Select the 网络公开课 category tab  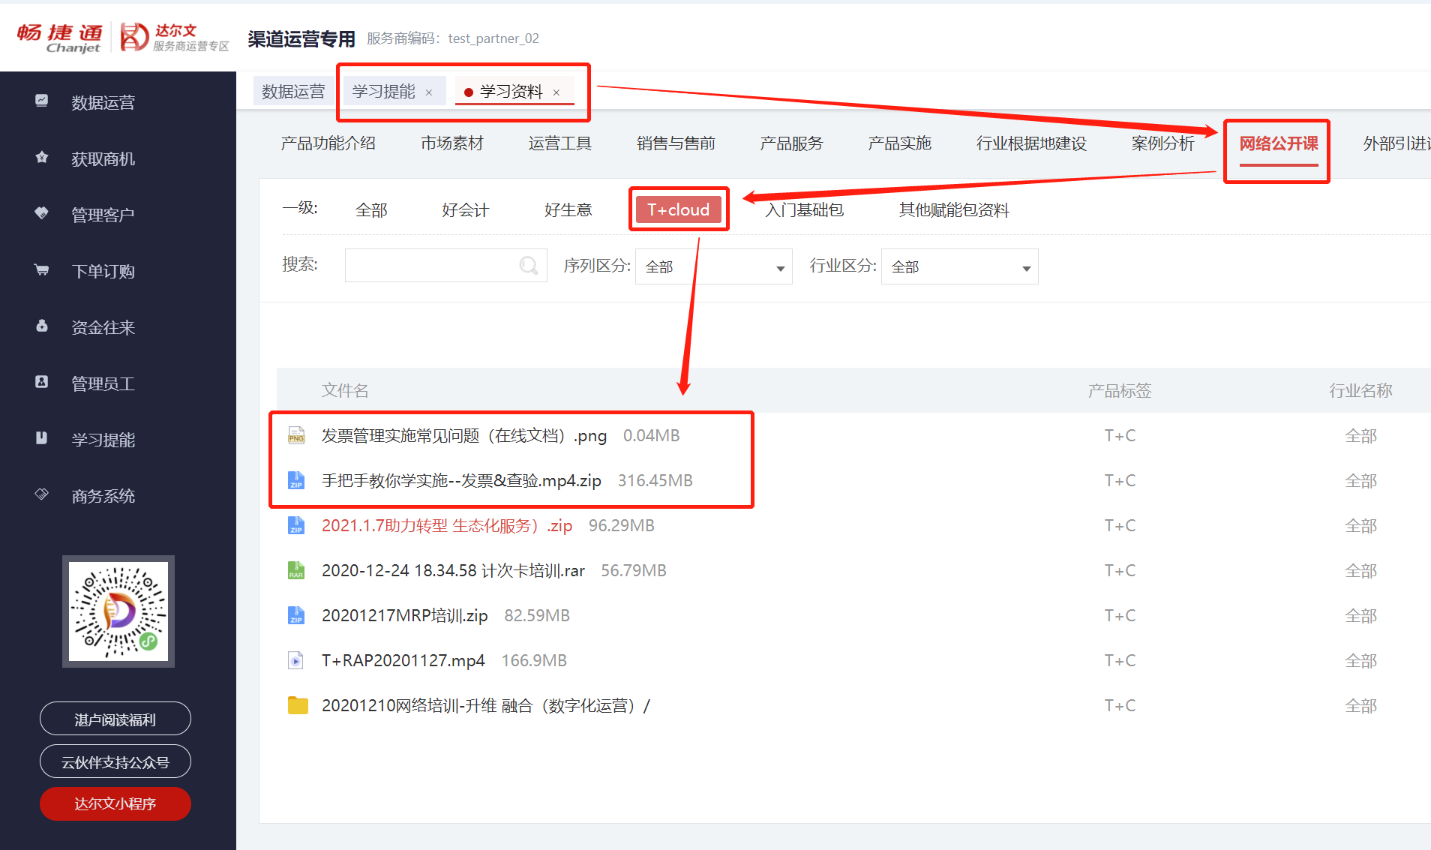1279,143
